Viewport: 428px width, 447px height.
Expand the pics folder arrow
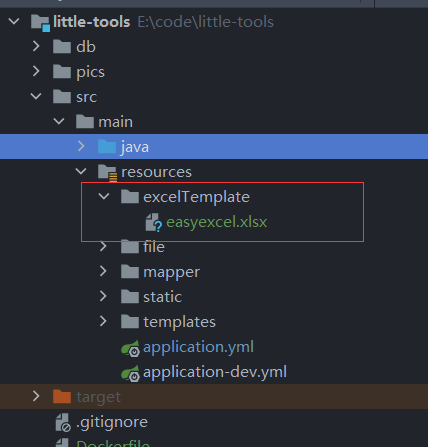pyautogui.click(x=36, y=71)
